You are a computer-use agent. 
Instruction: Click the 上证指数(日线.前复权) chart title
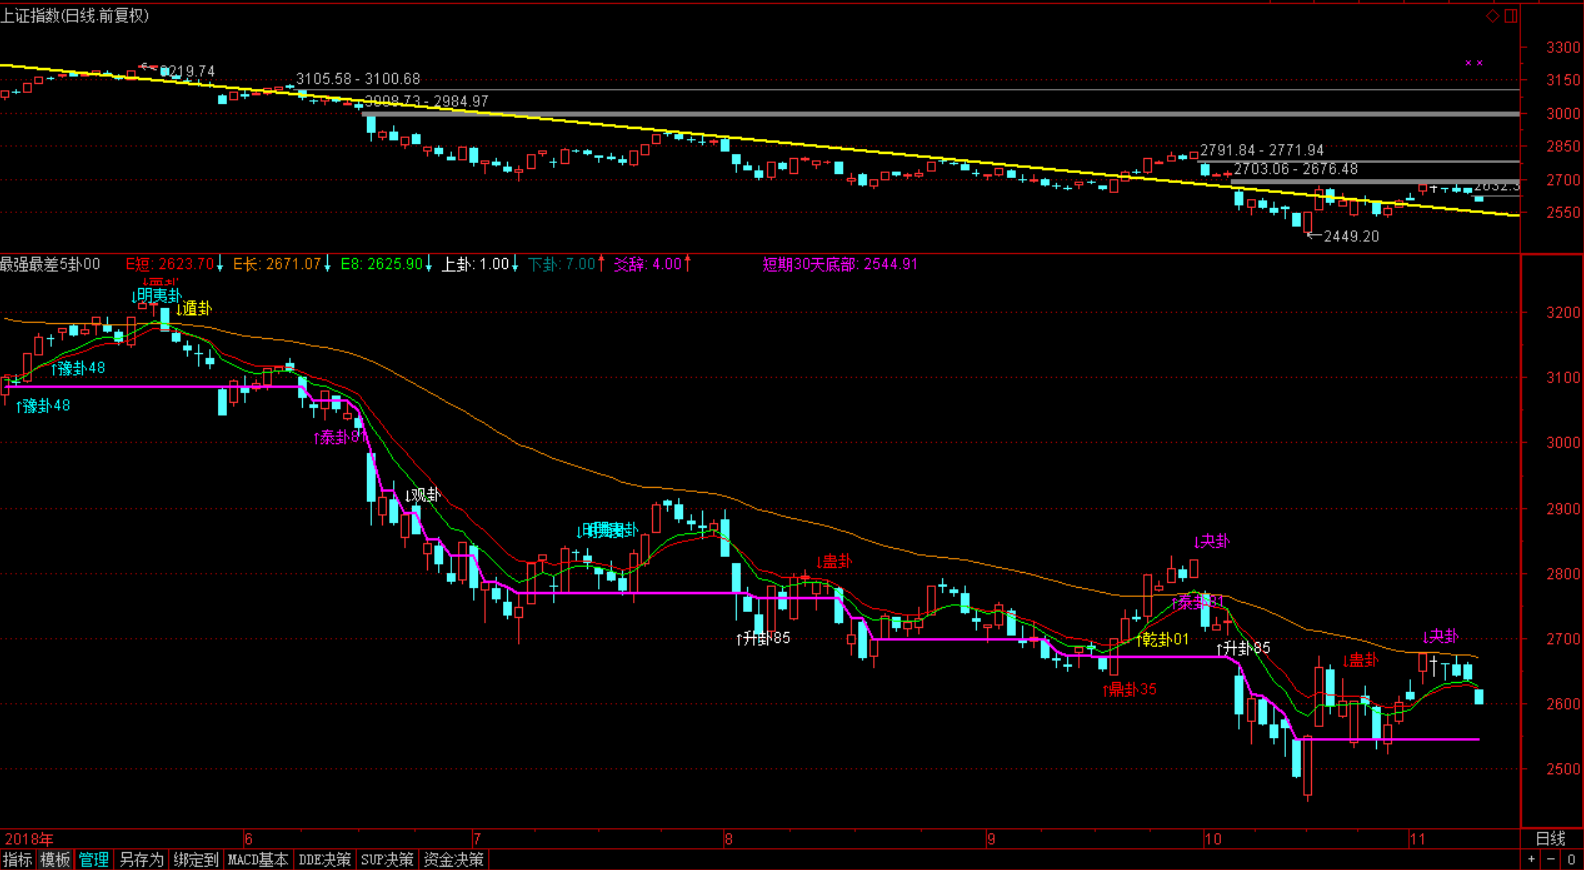click(x=75, y=16)
